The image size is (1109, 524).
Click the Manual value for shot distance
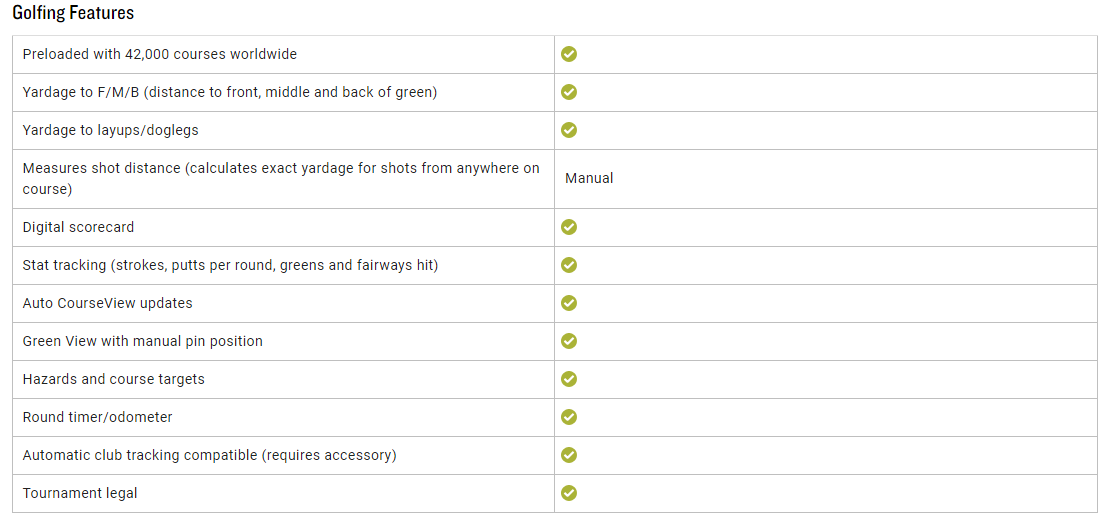(x=589, y=178)
